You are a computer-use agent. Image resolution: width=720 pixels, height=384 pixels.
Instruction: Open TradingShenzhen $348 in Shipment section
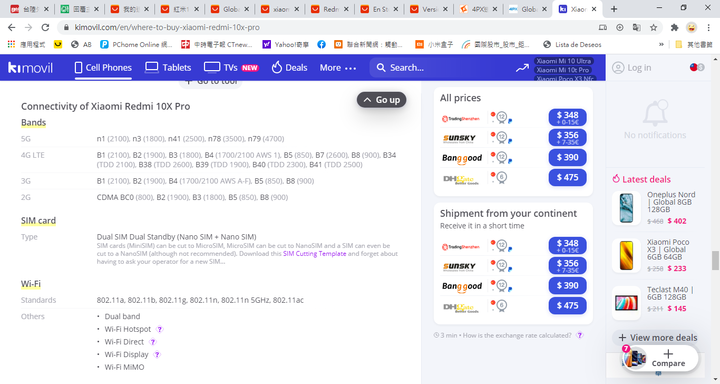[568, 246]
